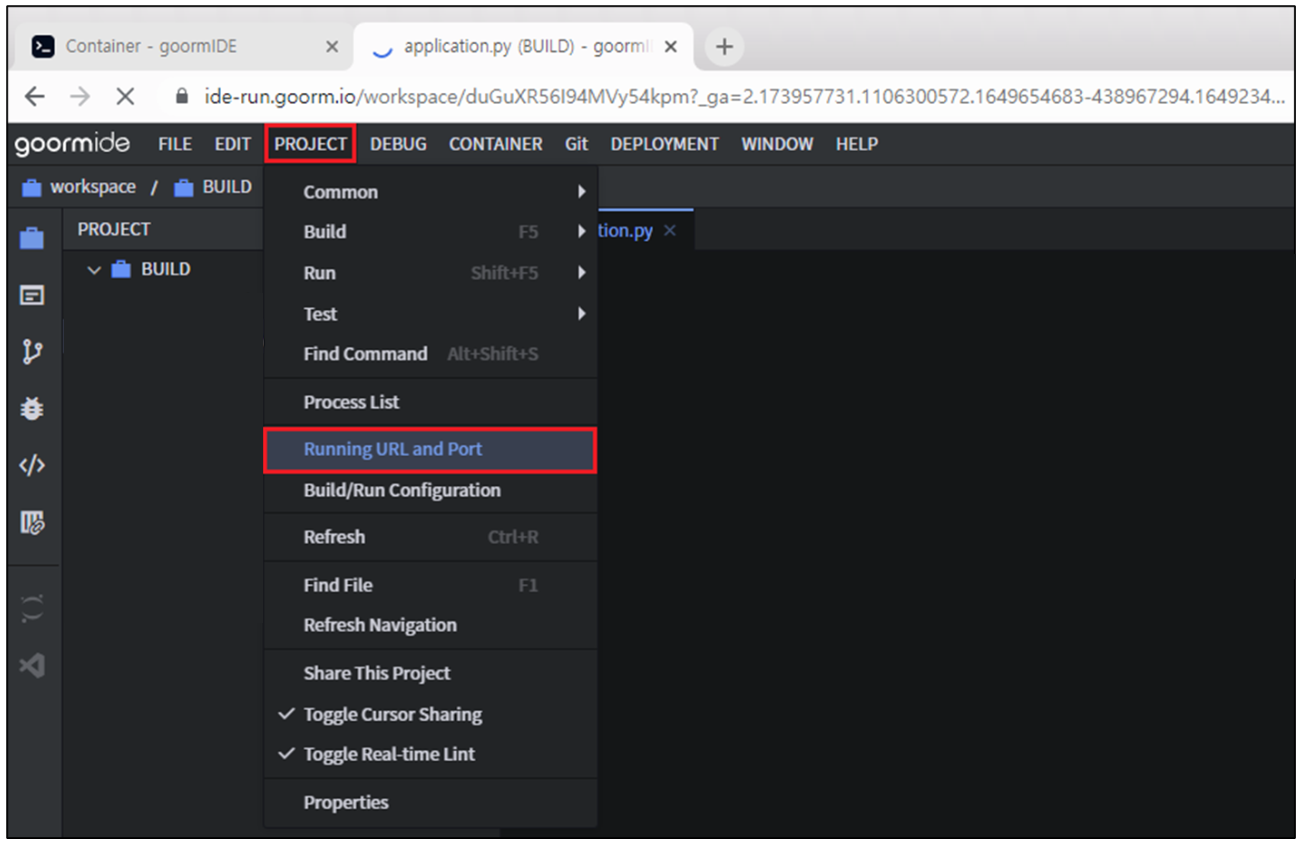Select Process List menu item
This screenshot has width=1305, height=847.
(x=430, y=402)
